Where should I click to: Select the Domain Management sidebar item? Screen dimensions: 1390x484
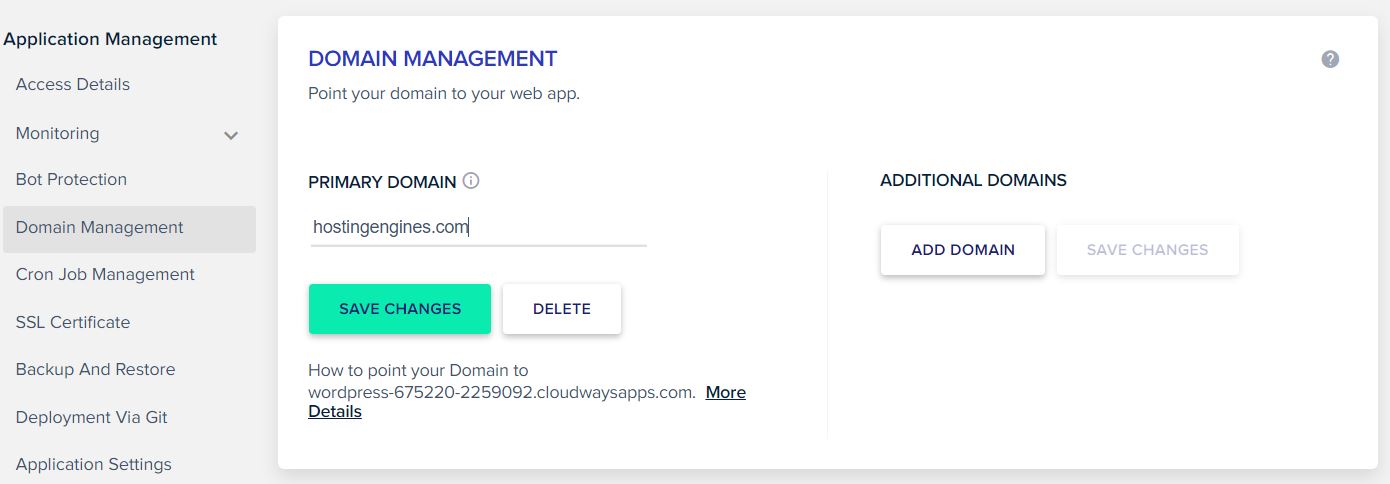(129, 229)
